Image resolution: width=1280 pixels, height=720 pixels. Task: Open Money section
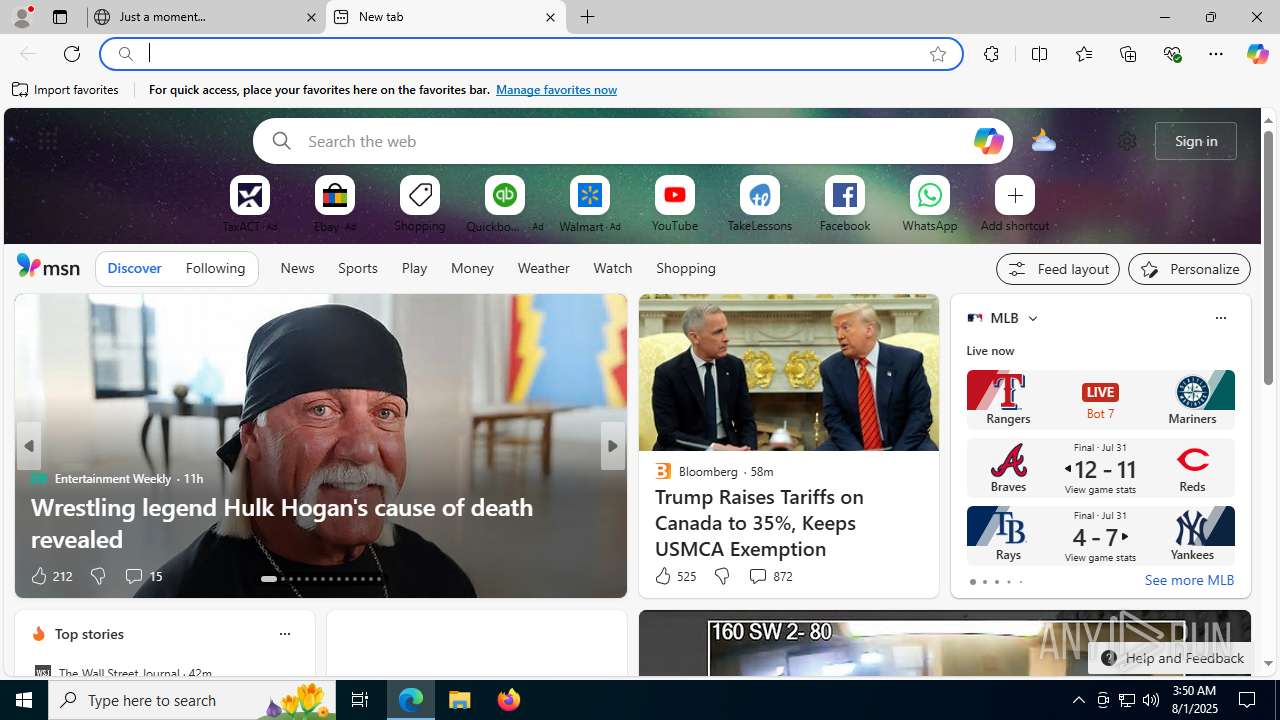pos(472,268)
